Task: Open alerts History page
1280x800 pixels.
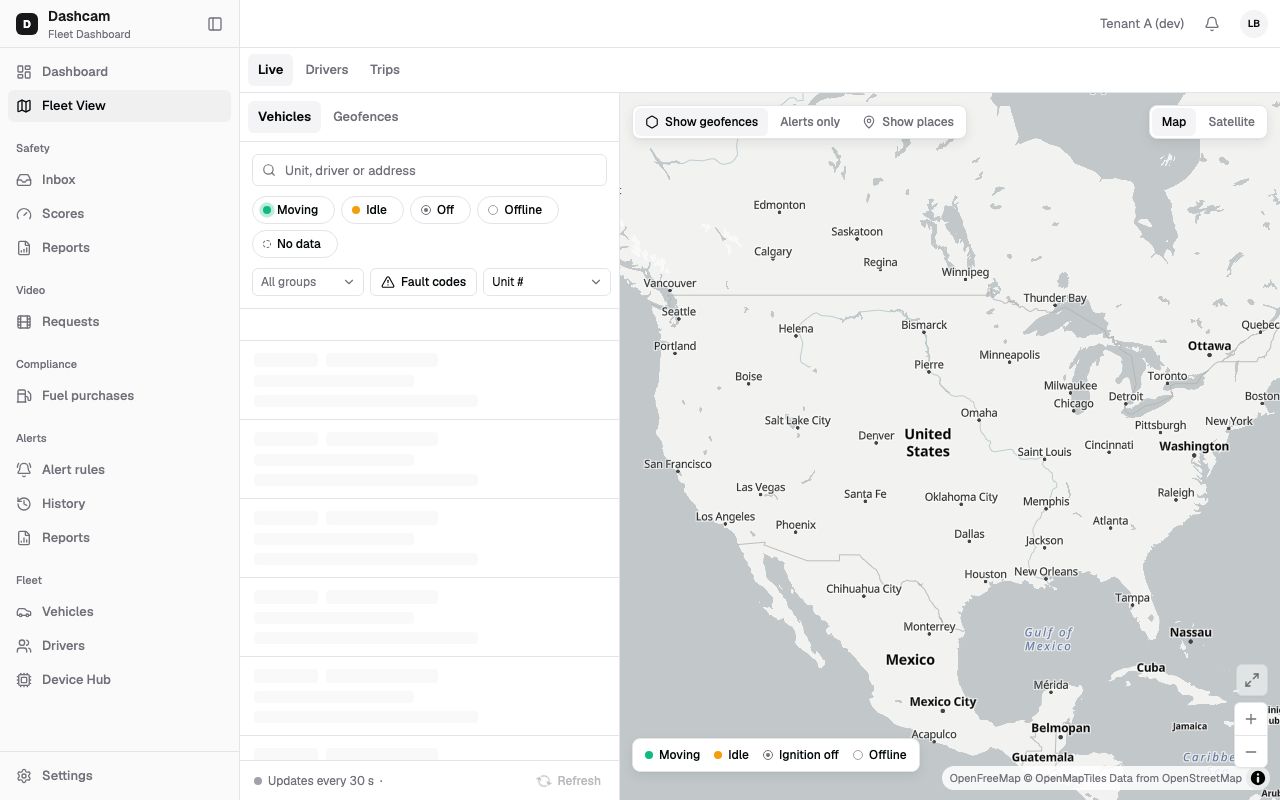Action: tap(120, 504)
